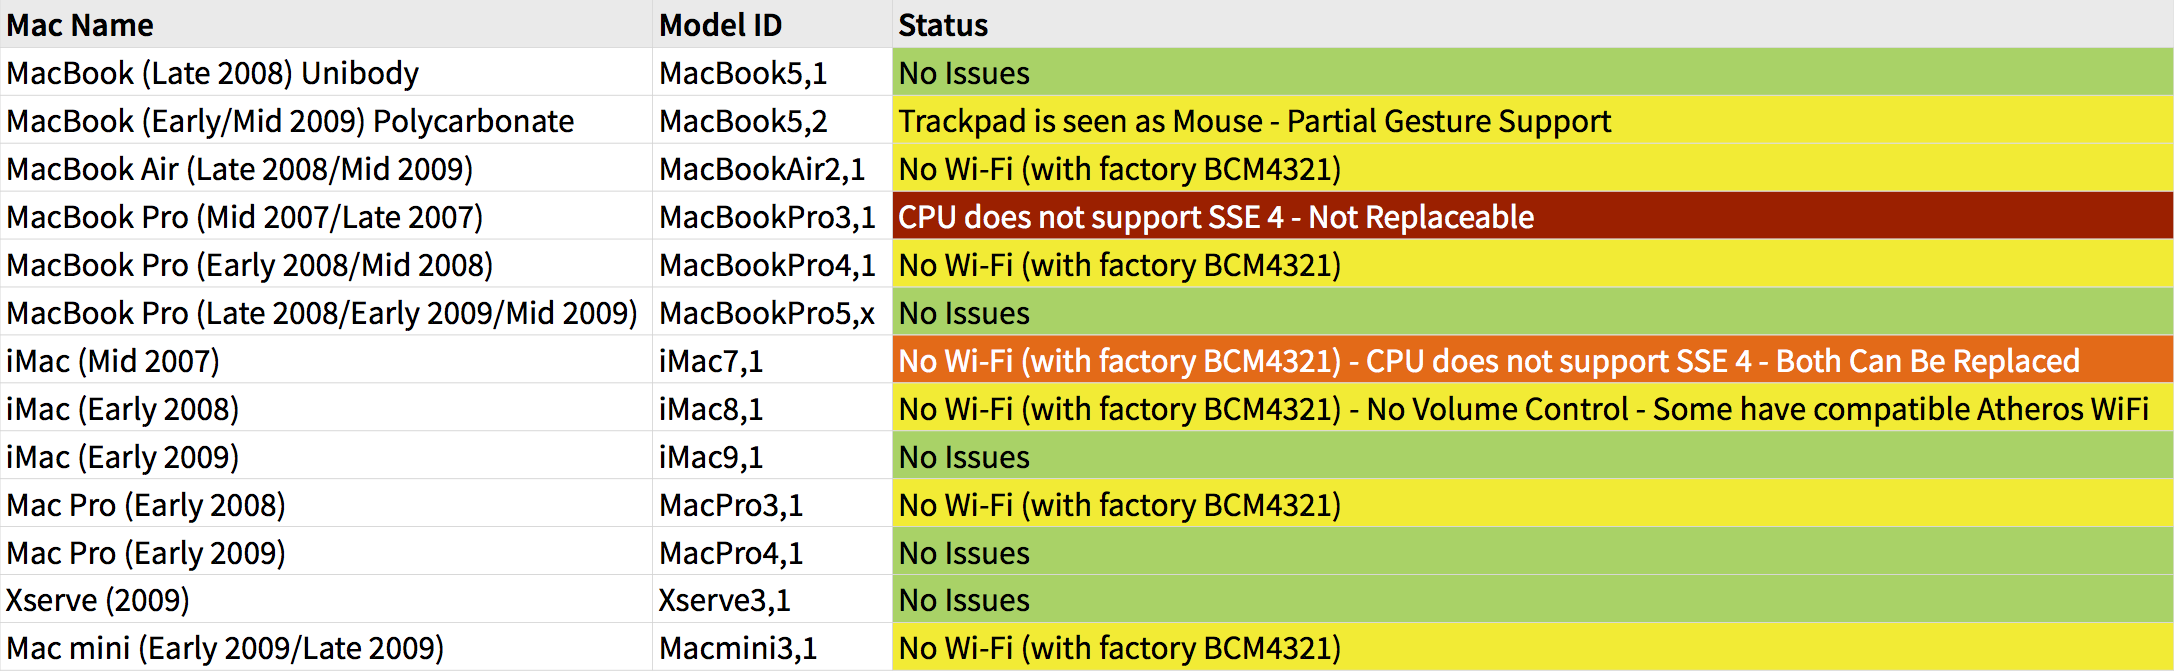Click the Xserve (2009) No Issues status
2174x671 pixels.
pyautogui.click(x=964, y=600)
